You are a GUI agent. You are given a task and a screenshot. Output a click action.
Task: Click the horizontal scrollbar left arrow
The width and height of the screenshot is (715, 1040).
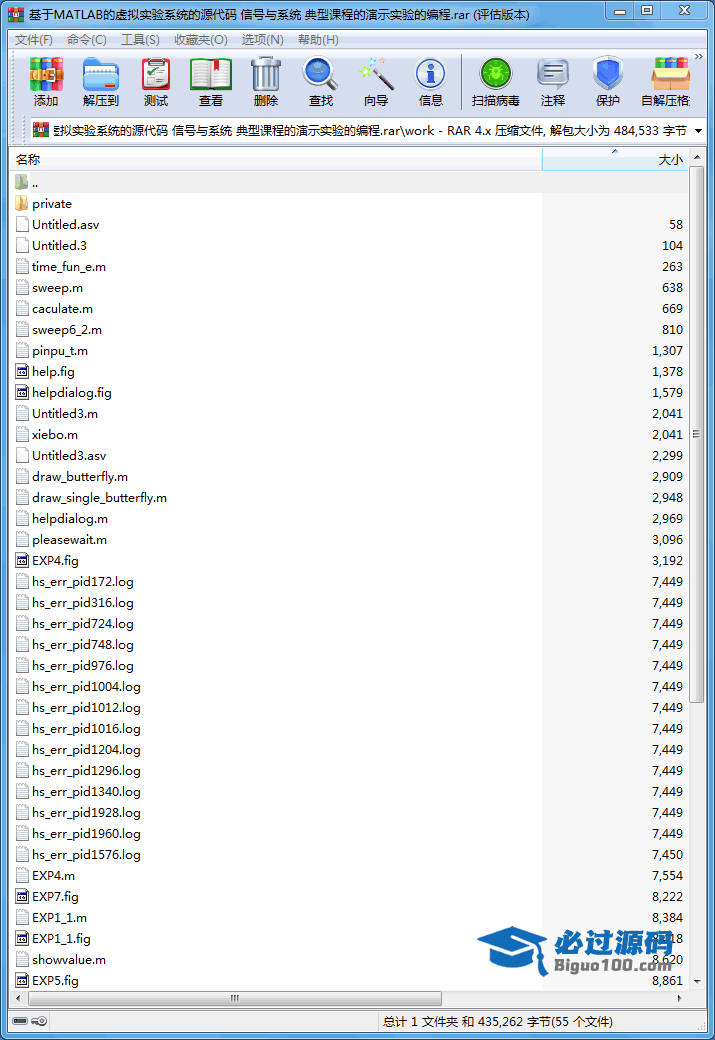18,998
